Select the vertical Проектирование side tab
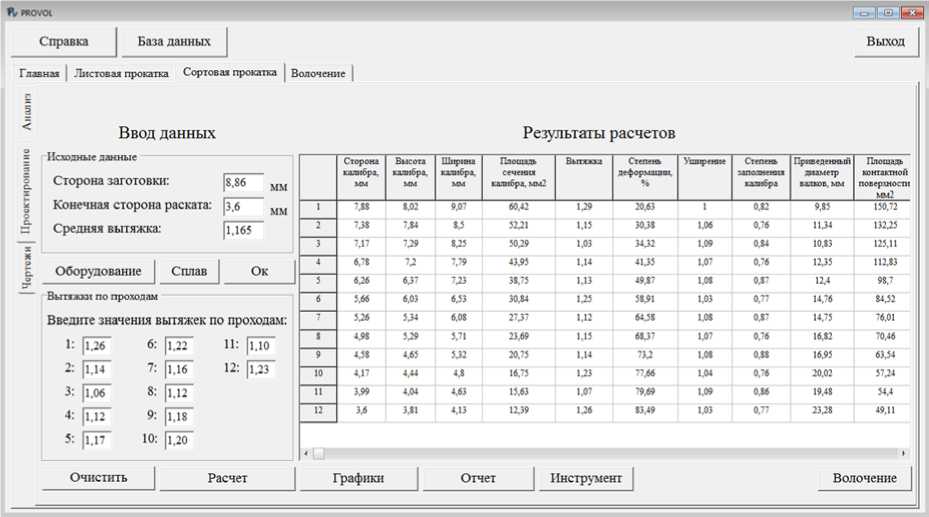This screenshot has height=517, width=929. tap(25, 191)
